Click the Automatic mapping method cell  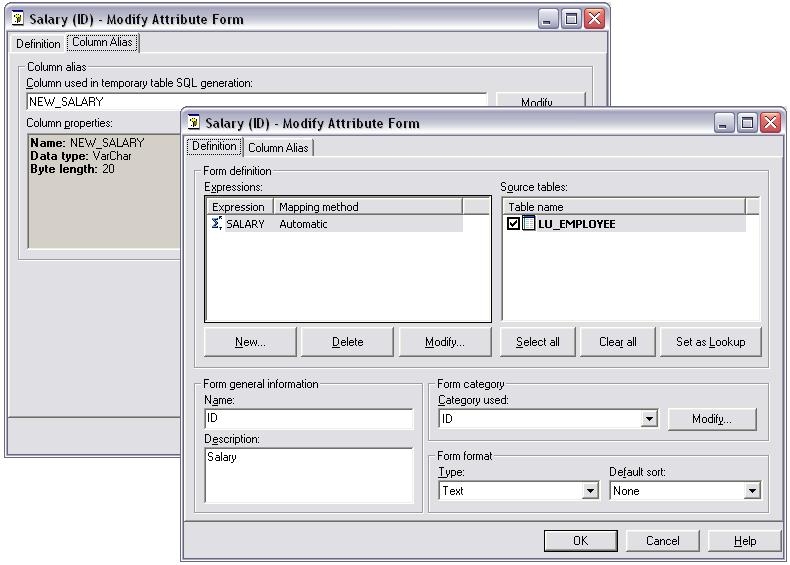(x=303, y=224)
